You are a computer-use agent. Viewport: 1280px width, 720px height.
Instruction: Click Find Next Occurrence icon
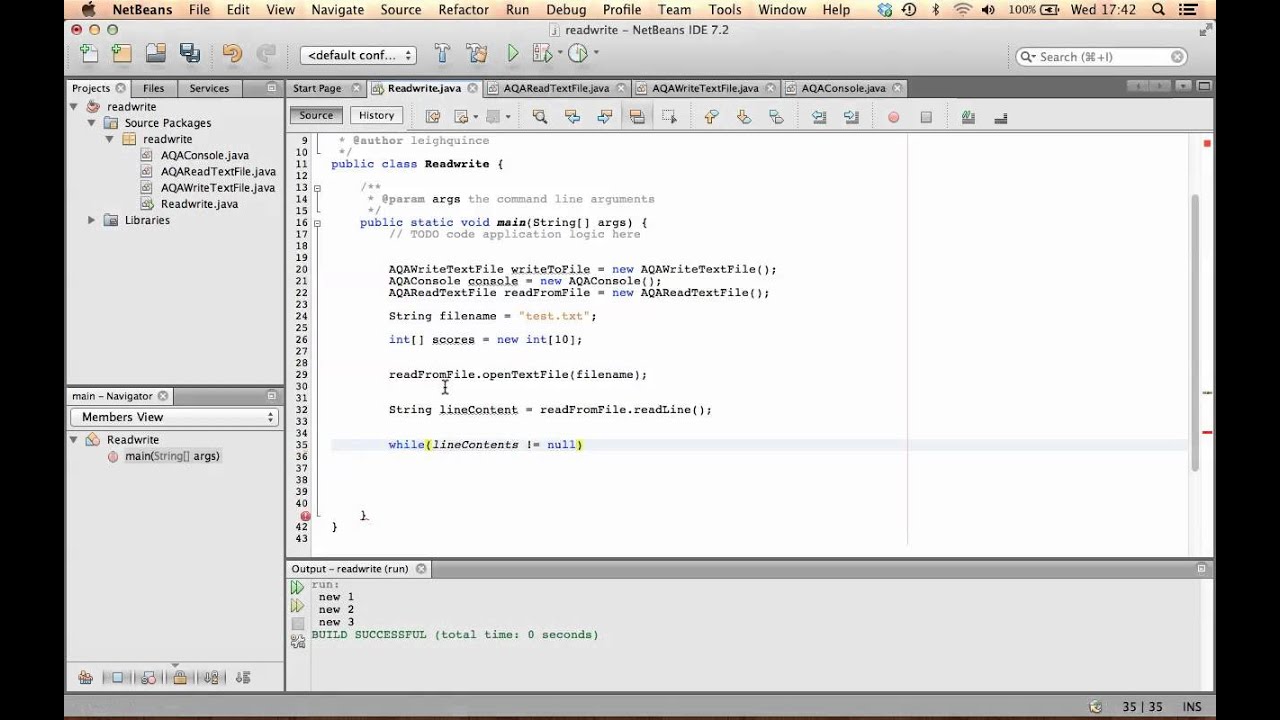[x=604, y=117]
